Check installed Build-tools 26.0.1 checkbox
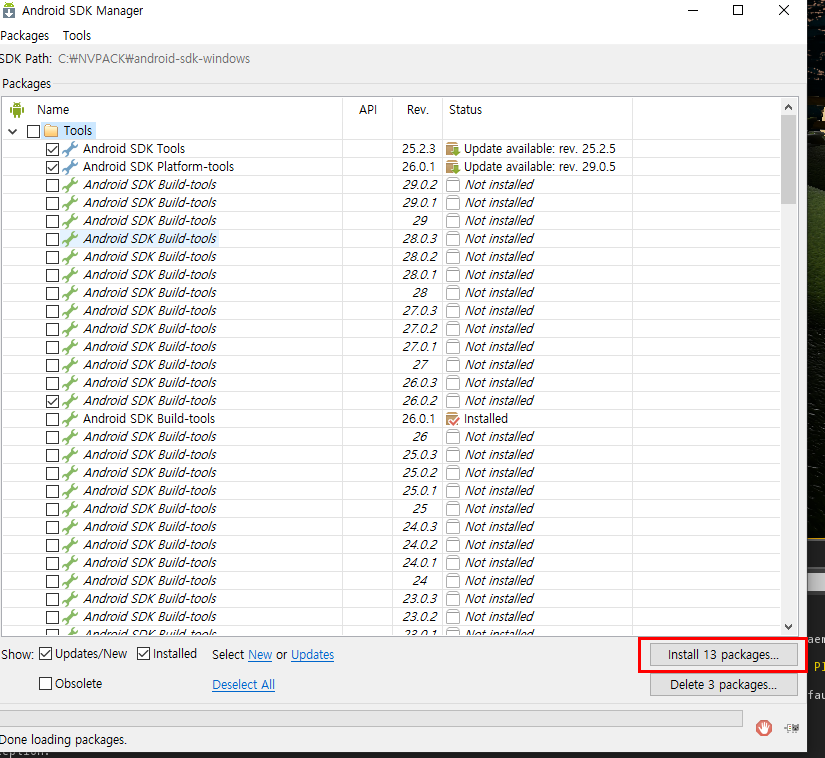825x758 pixels. [x=52, y=419]
